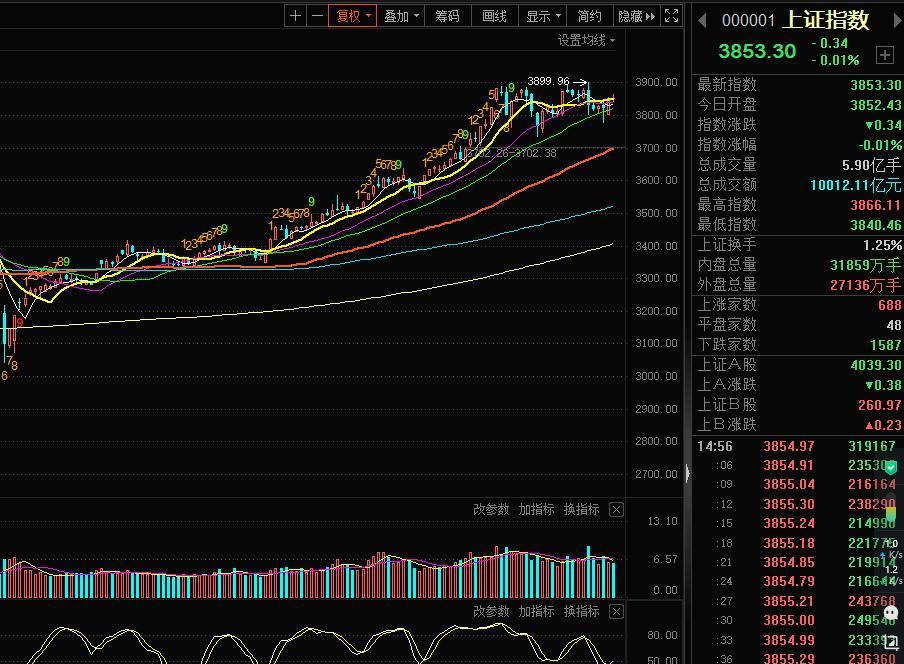Click 改参数 in KDJ indicator panel
Image resolution: width=904 pixels, height=664 pixels.
pos(491,611)
